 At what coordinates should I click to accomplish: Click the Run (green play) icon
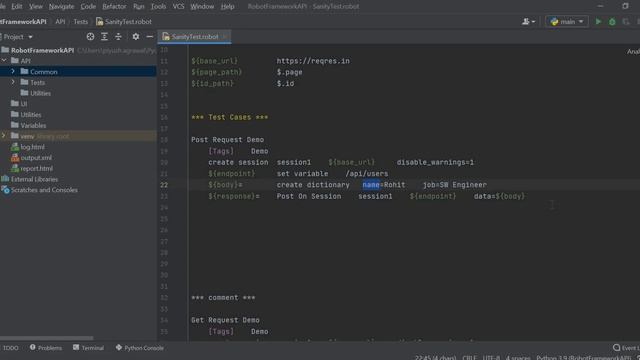598,22
